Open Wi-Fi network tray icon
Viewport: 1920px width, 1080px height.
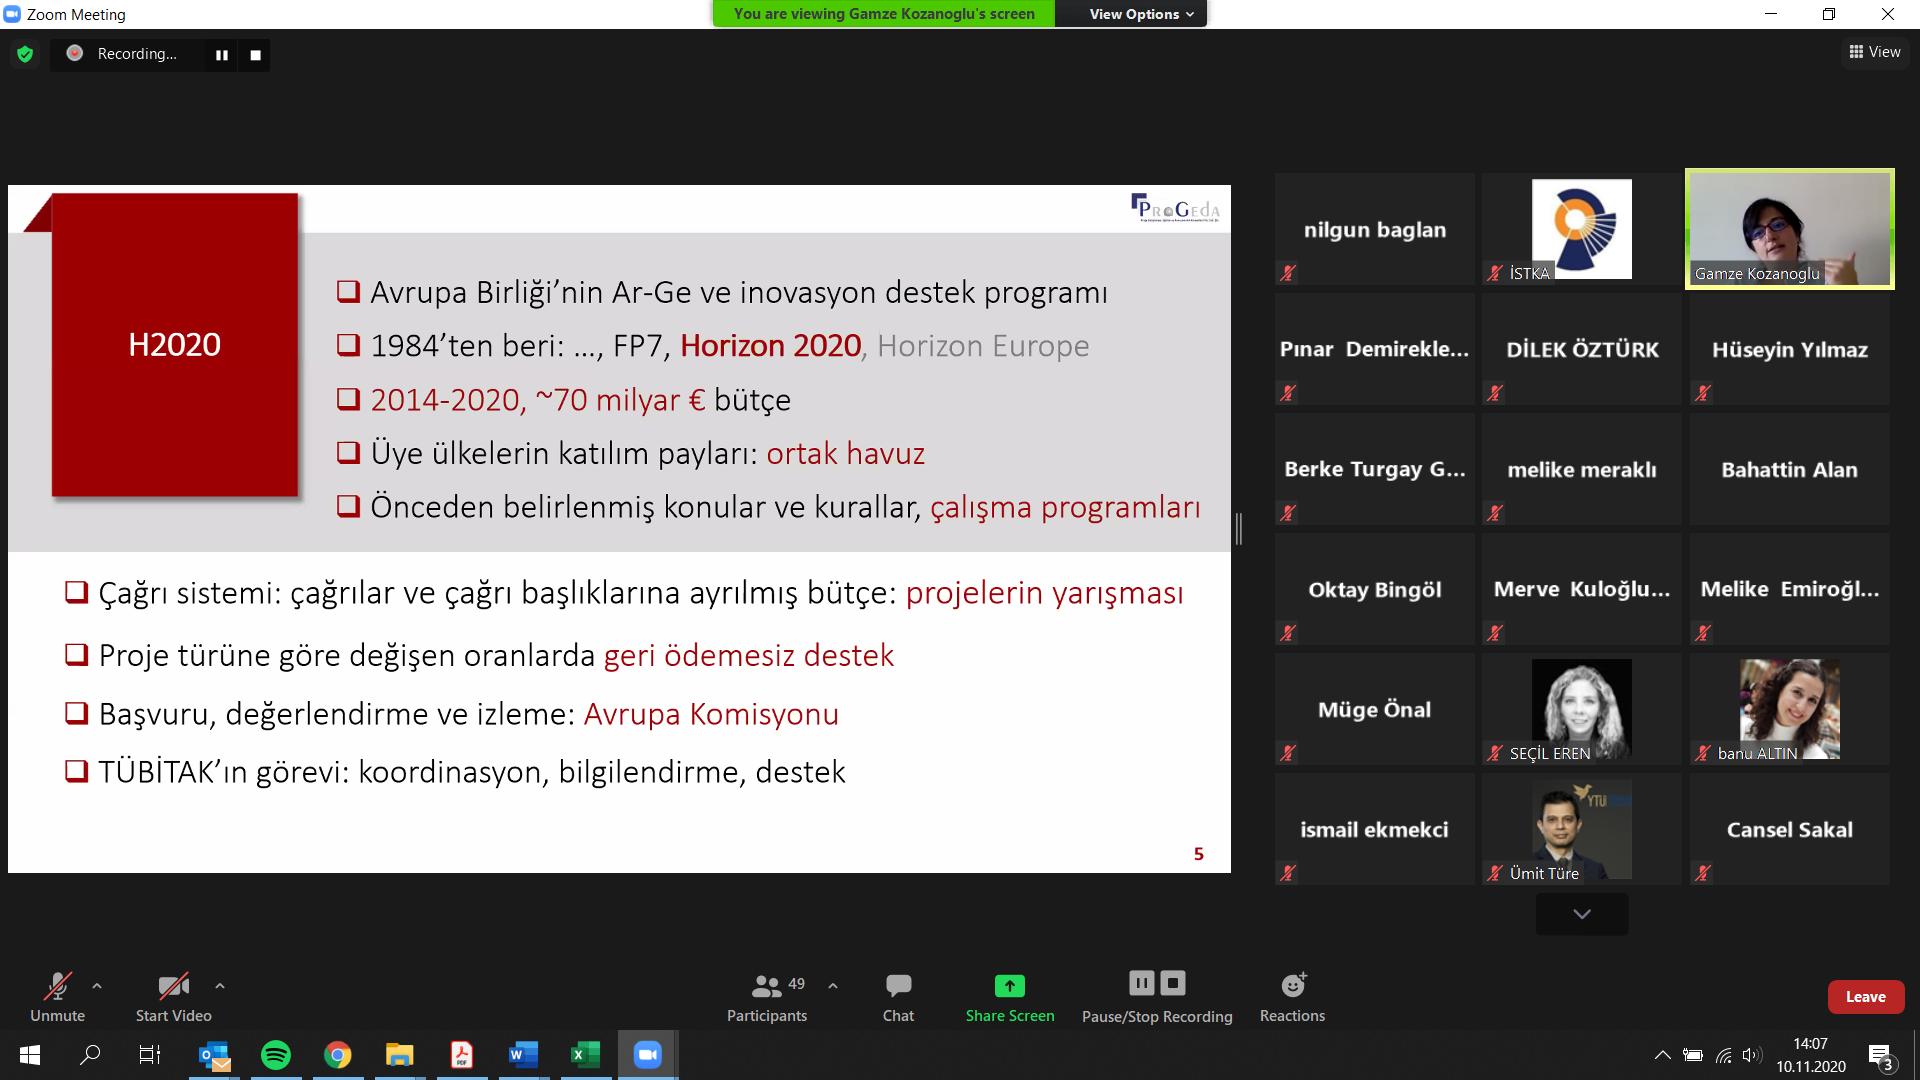(1723, 1055)
